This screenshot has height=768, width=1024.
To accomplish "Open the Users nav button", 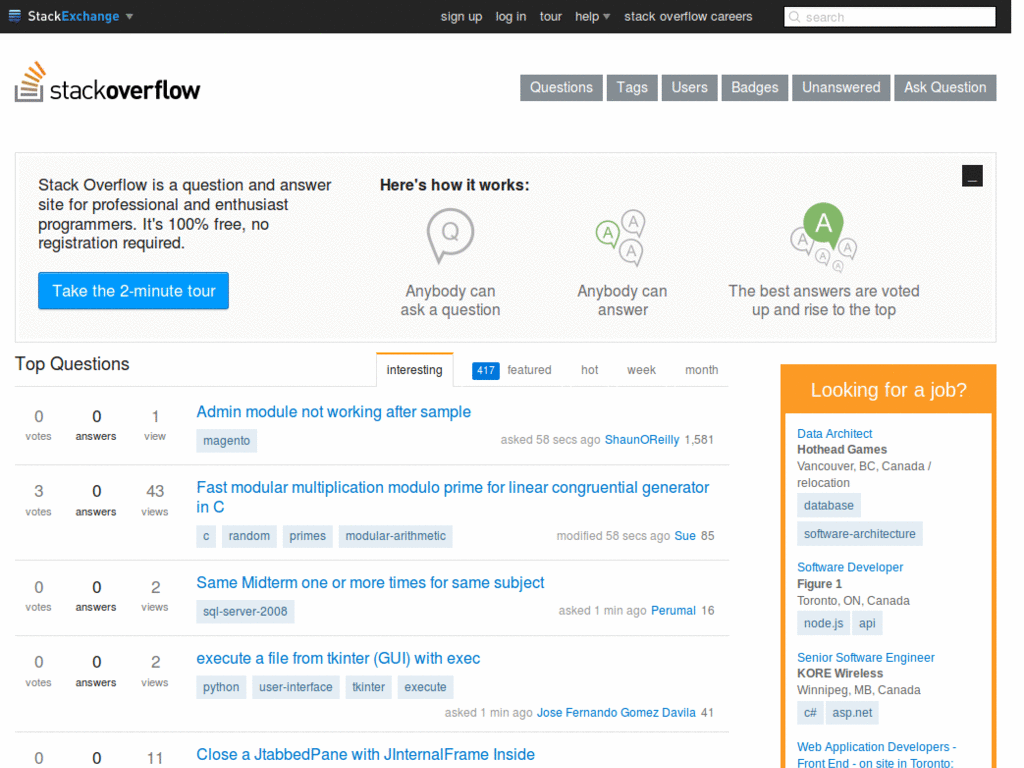I will point(689,88).
